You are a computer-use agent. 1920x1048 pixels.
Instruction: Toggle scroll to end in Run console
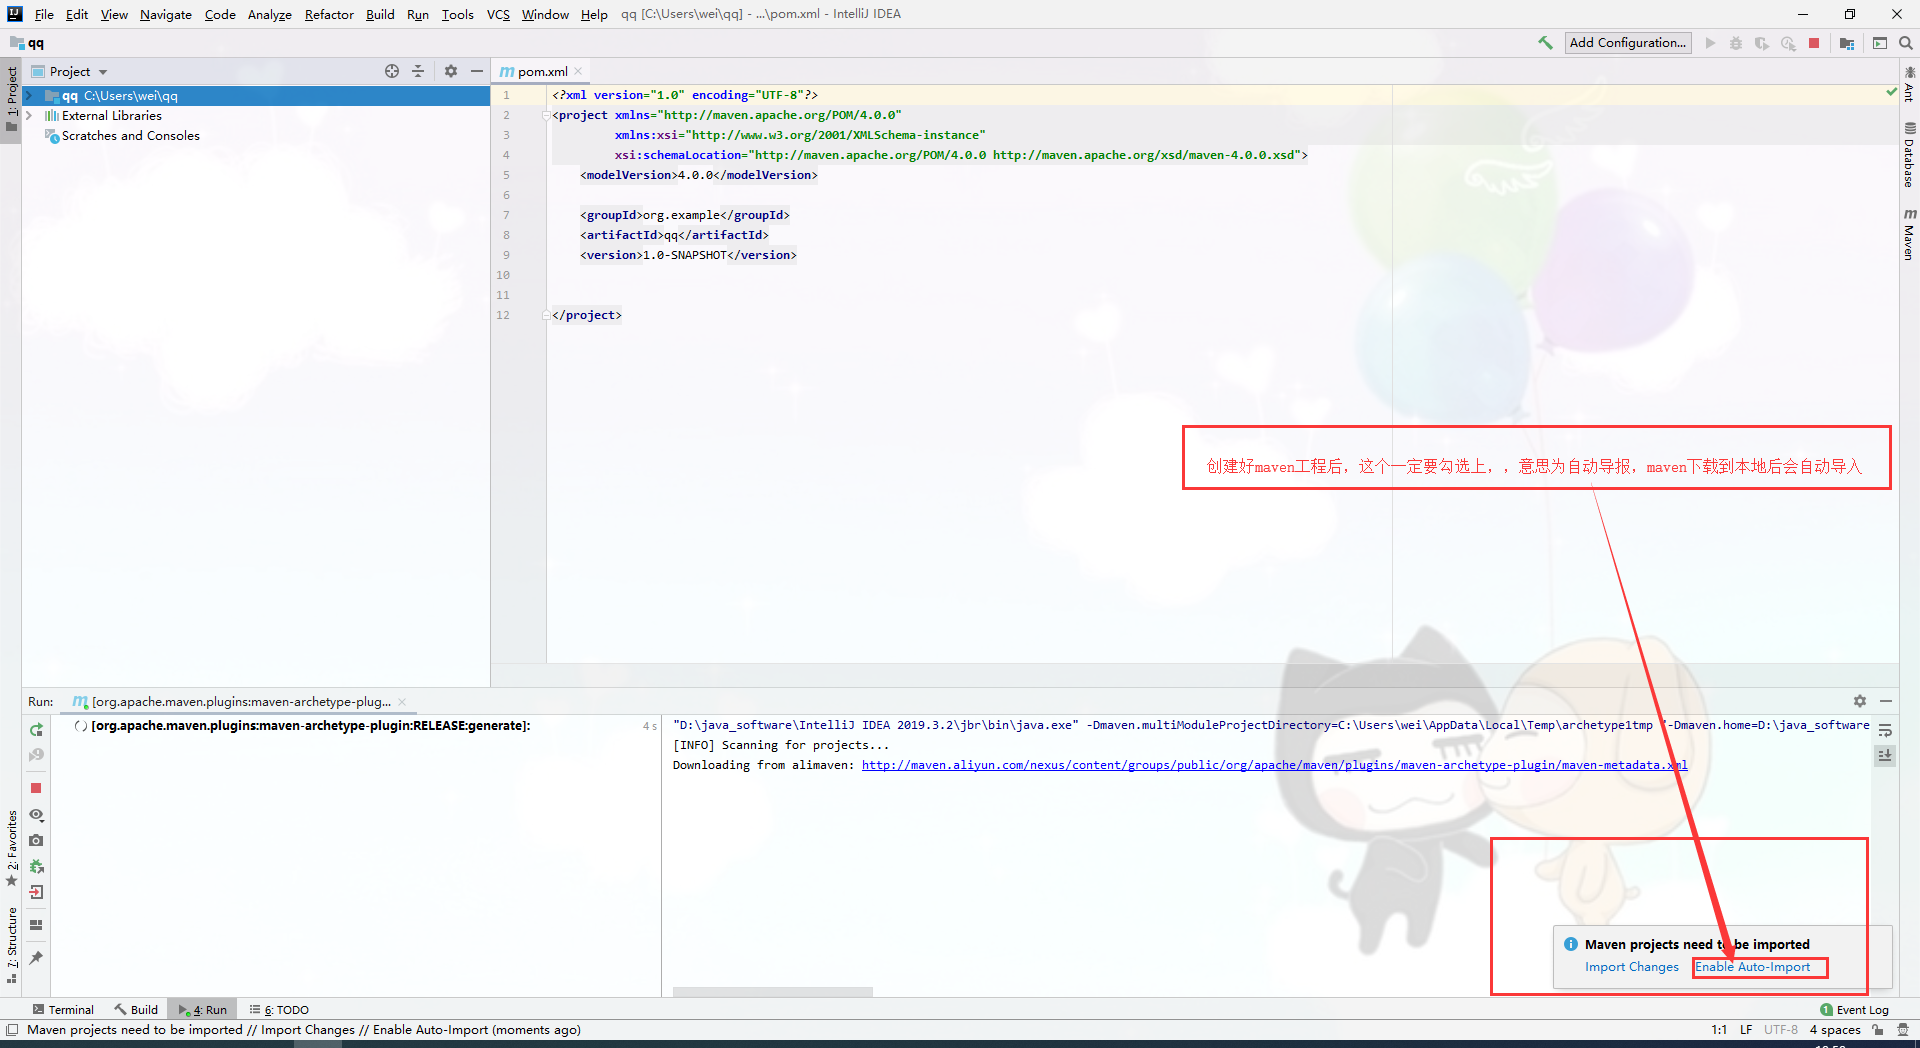1885,756
